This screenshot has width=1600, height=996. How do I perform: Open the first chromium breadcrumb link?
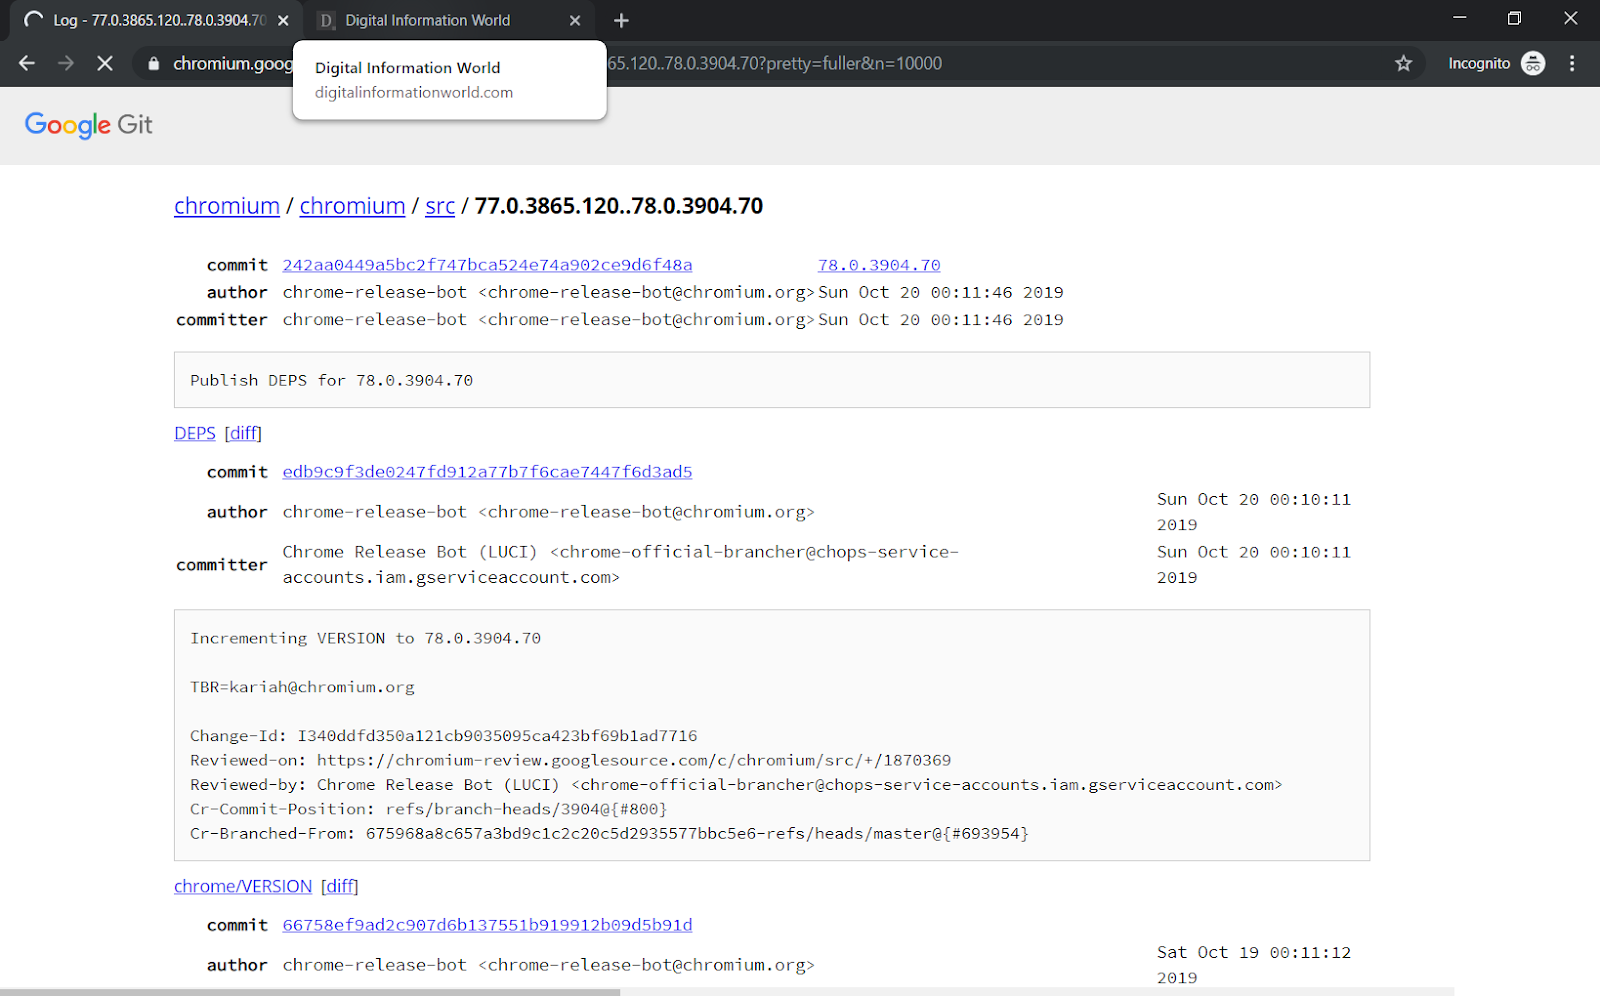[x=227, y=206]
